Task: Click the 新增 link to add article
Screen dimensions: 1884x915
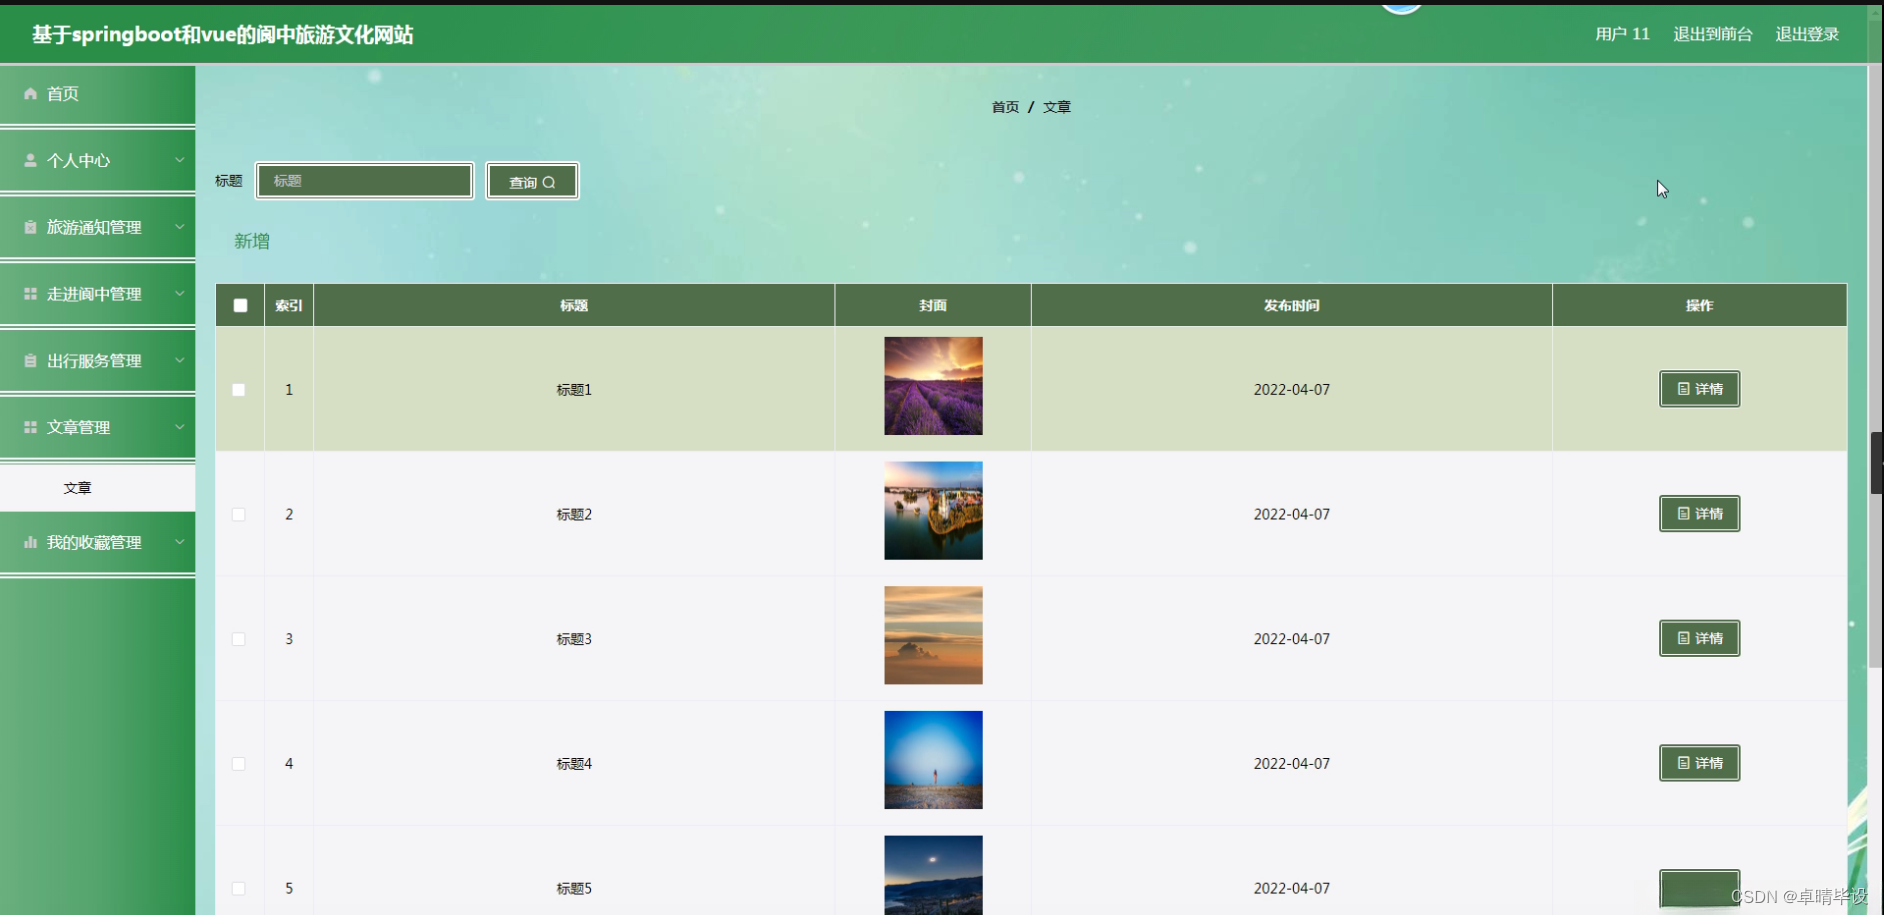Action: [x=251, y=241]
